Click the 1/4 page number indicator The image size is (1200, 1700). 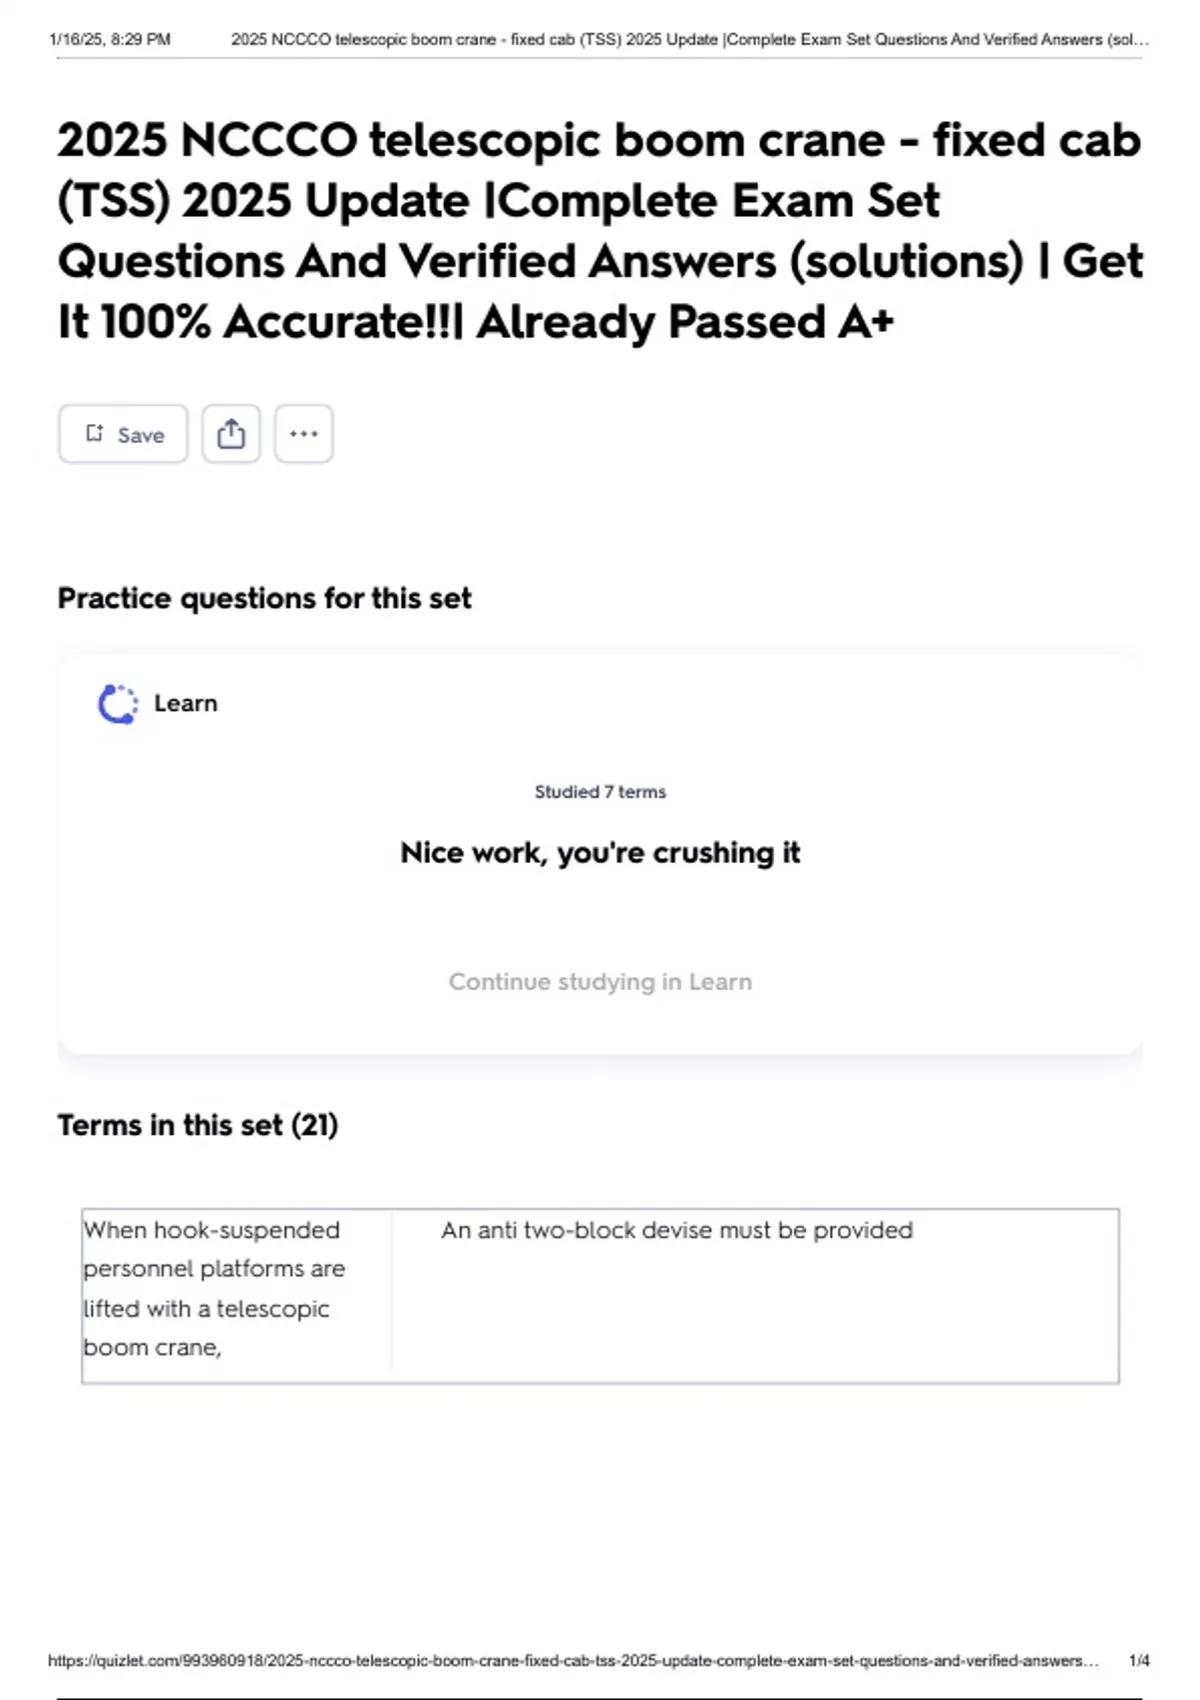click(1139, 1660)
